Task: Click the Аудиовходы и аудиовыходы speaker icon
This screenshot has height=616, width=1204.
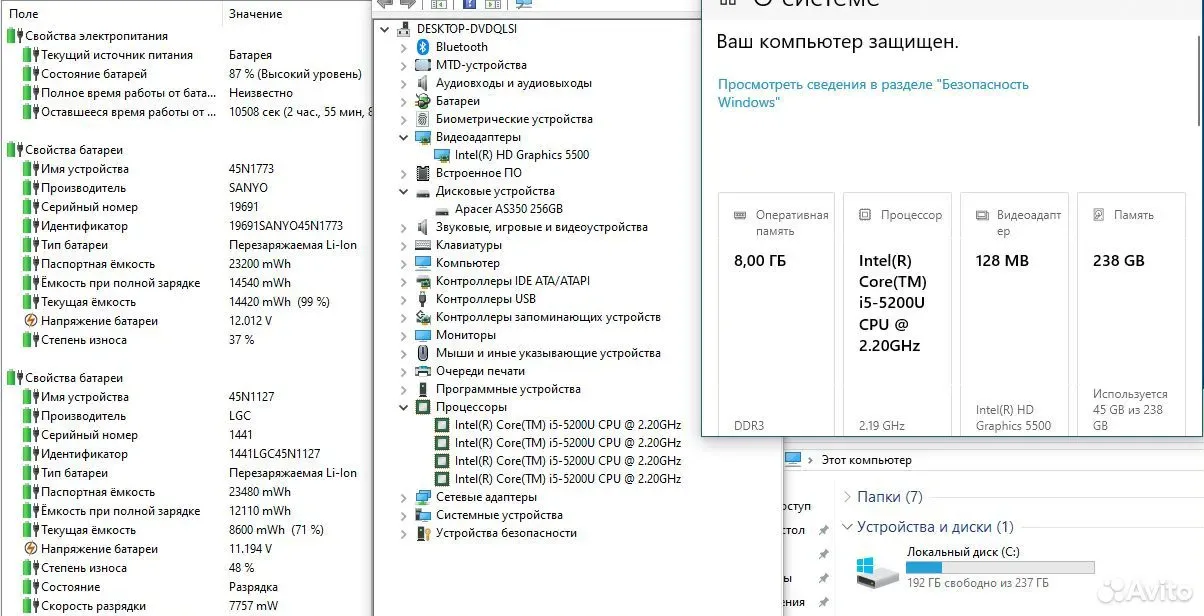Action: click(423, 83)
